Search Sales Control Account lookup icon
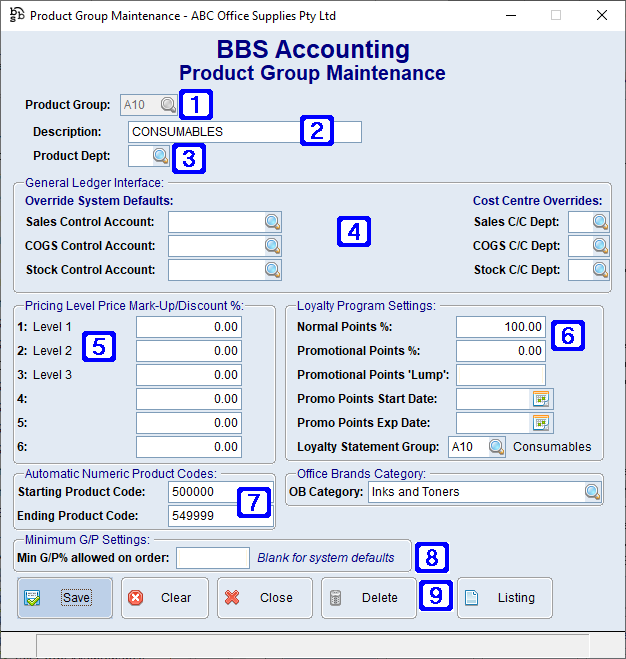The height and width of the screenshot is (659, 626). [x=272, y=222]
